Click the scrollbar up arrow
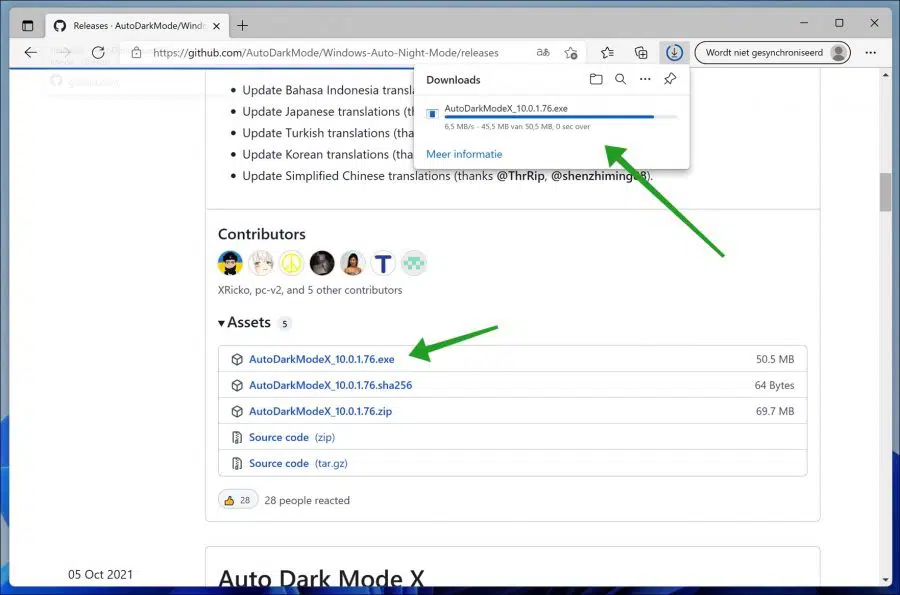The width and height of the screenshot is (900, 595). tap(885, 75)
